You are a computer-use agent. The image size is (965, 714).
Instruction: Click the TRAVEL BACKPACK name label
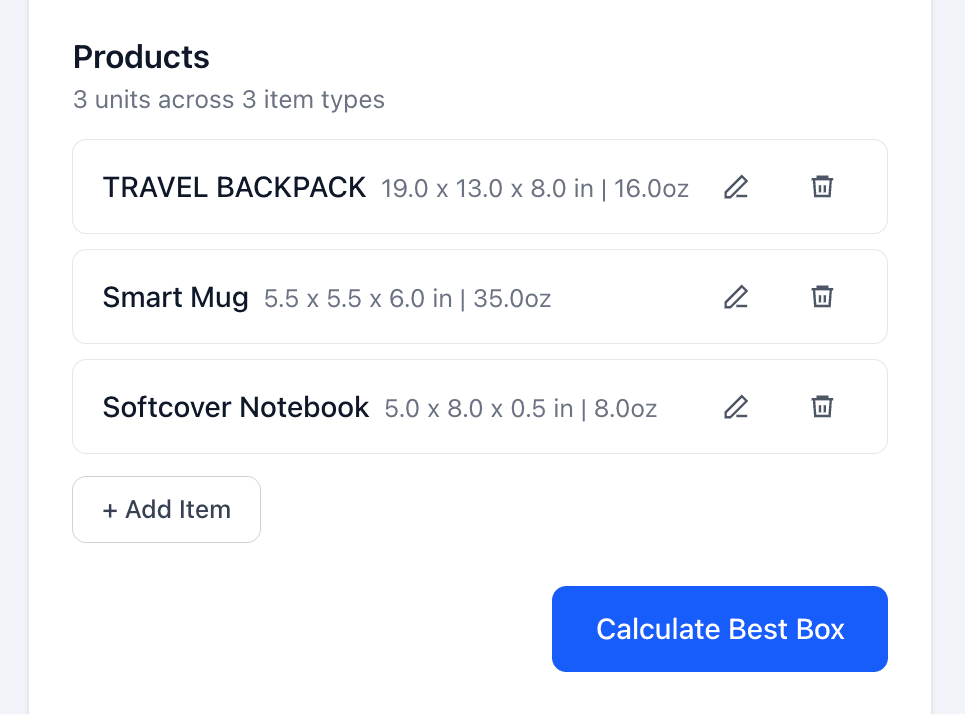pyautogui.click(x=234, y=187)
